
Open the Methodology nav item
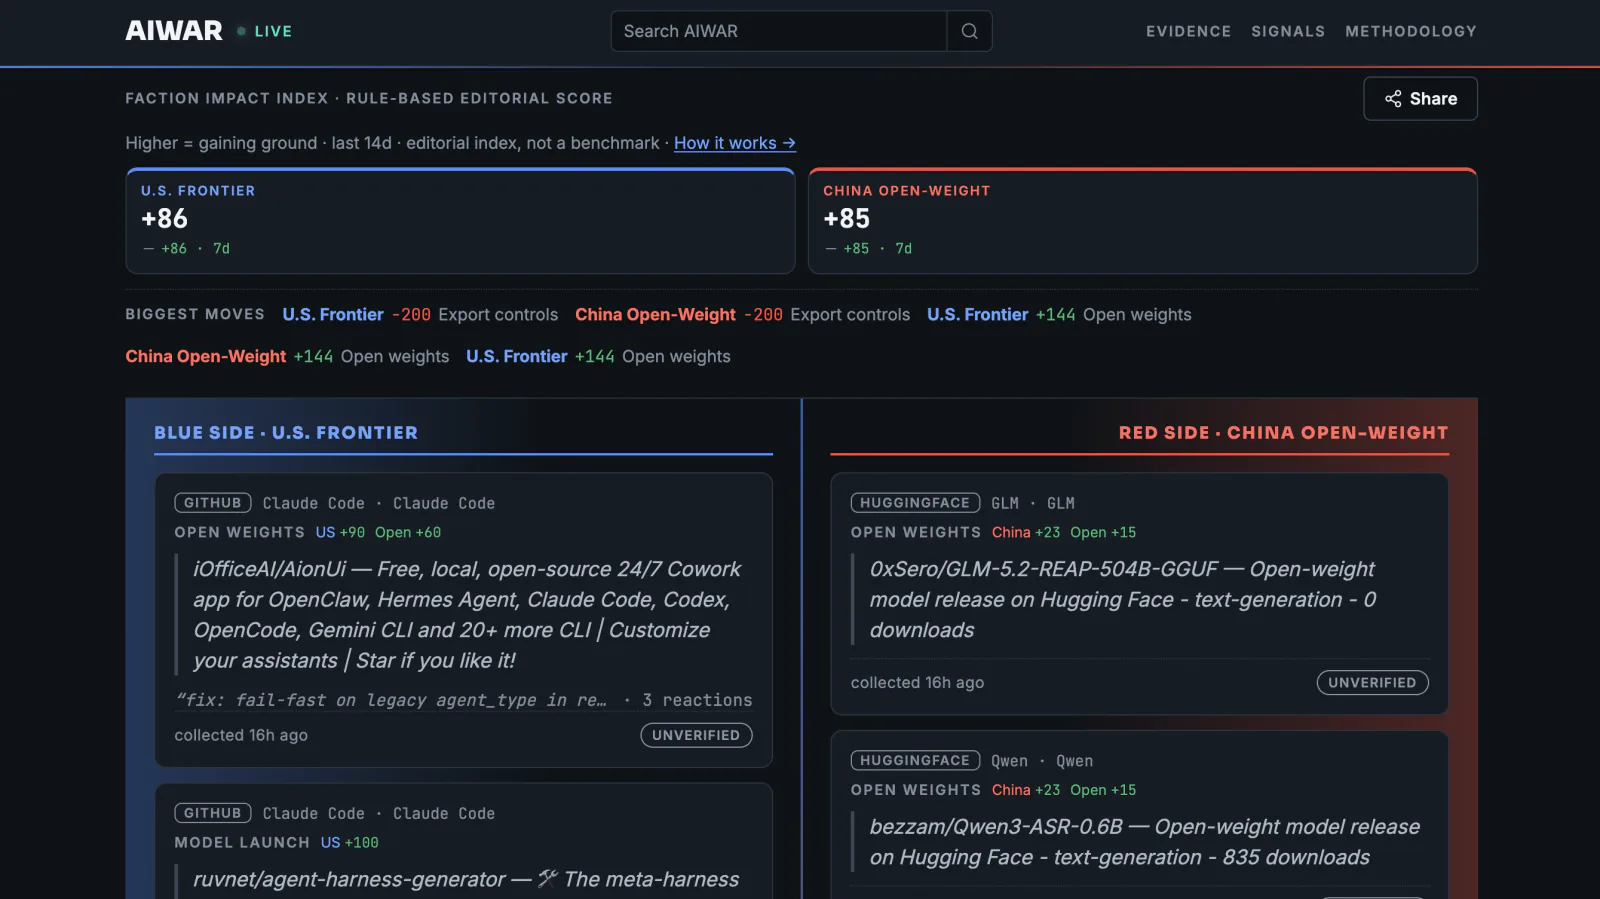click(x=1411, y=31)
